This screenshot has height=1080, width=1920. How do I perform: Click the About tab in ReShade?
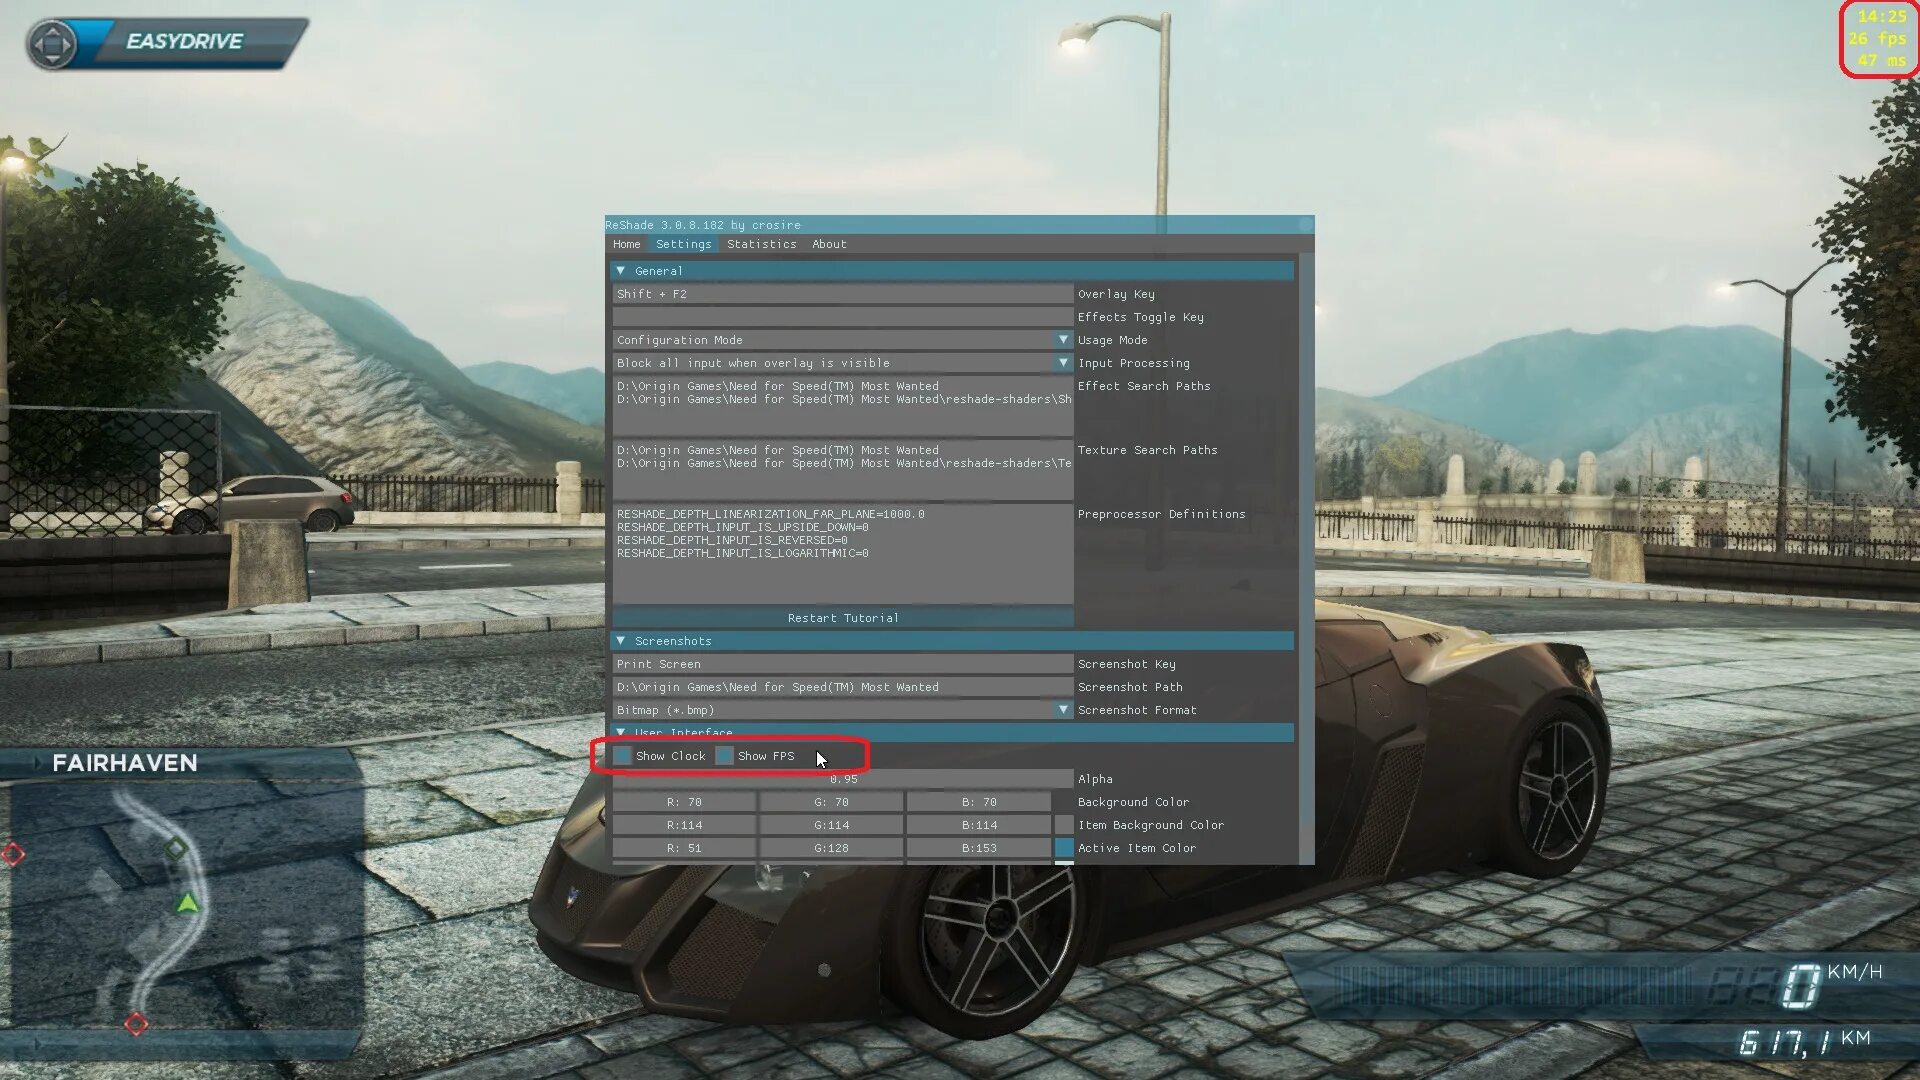coord(829,244)
